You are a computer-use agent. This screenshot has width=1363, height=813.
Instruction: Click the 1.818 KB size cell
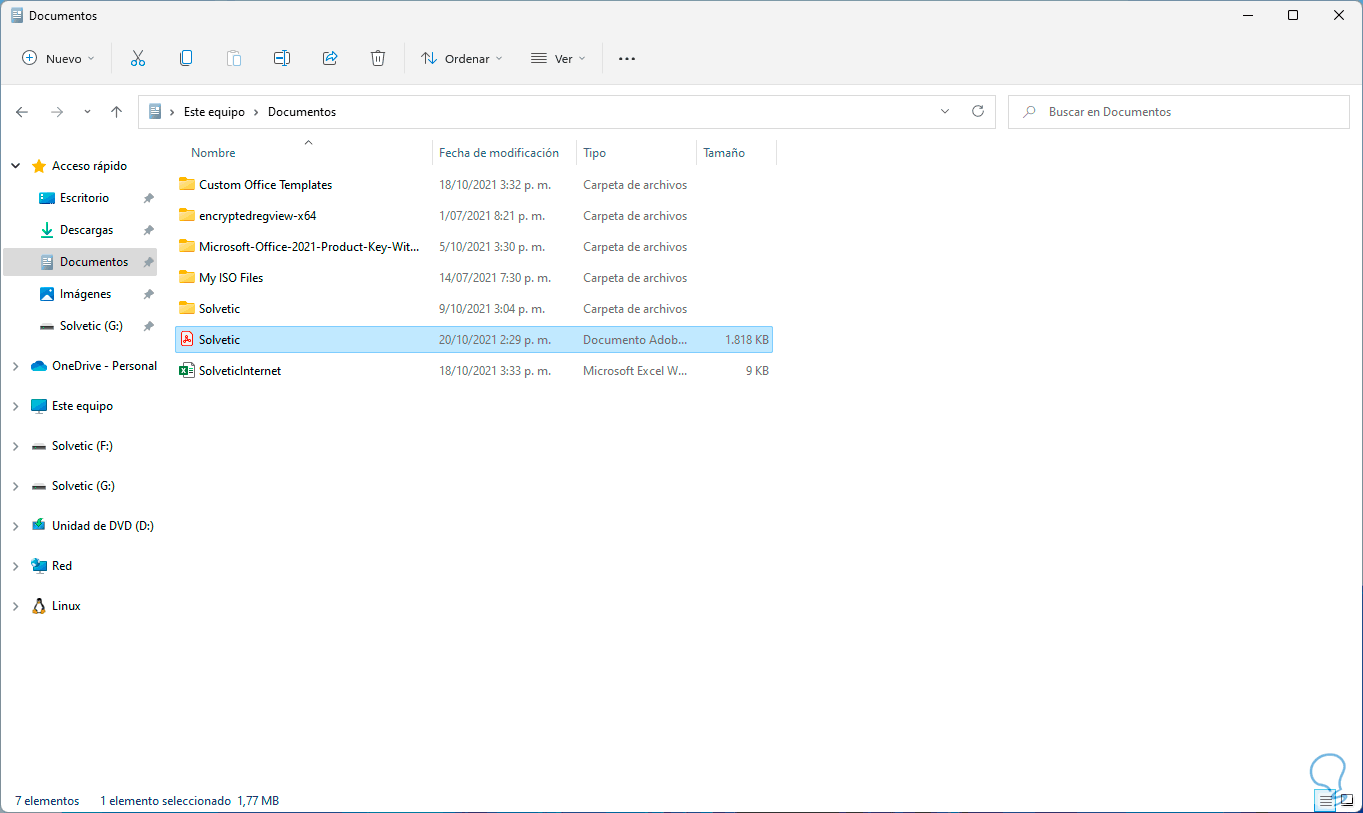pyautogui.click(x=747, y=340)
